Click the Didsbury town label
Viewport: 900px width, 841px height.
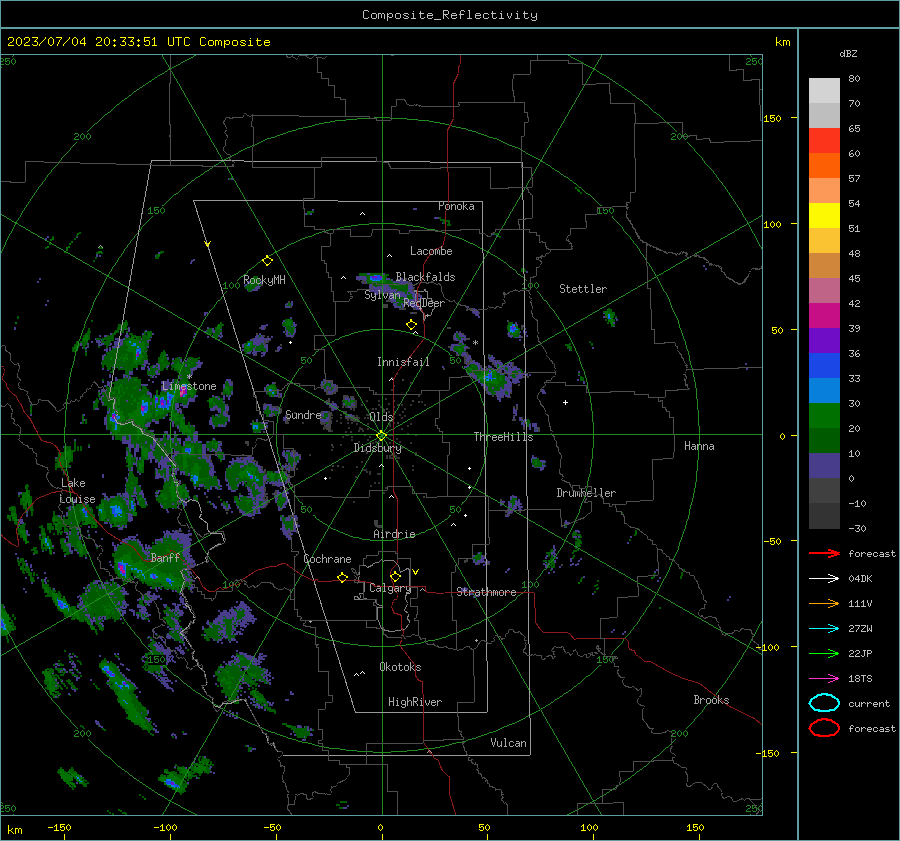pos(377,448)
